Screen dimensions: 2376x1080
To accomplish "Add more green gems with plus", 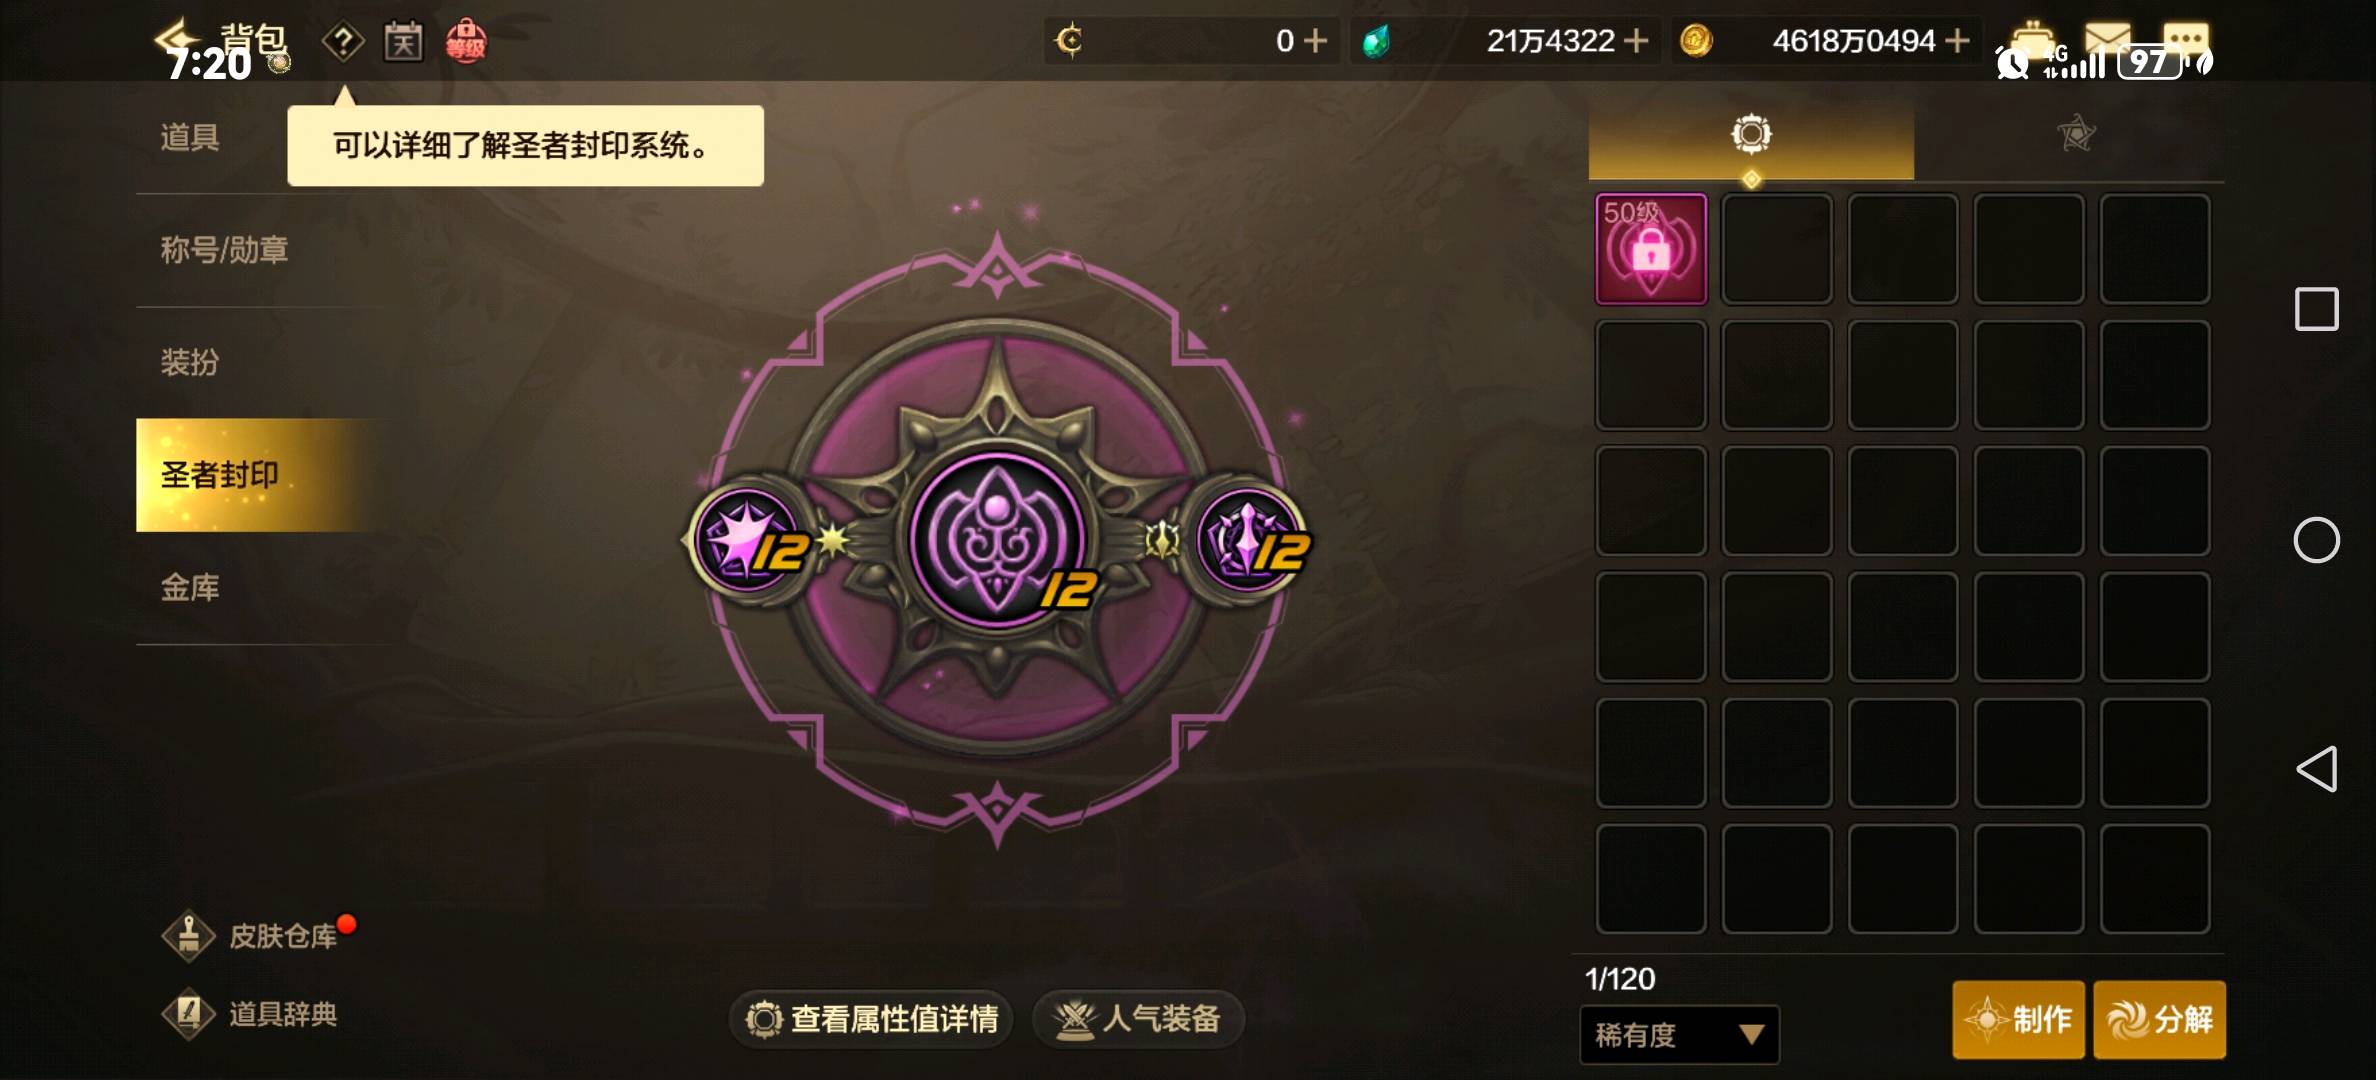I will pos(1636,41).
